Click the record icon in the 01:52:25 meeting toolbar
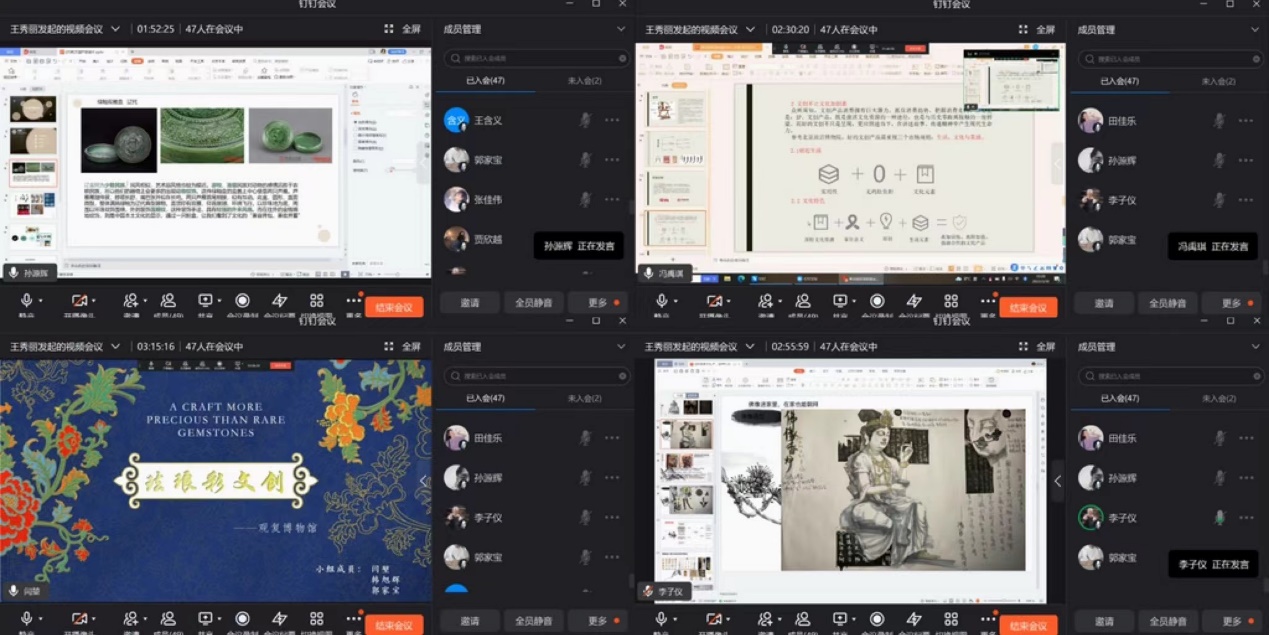Screen dimensions: 1269x635 [242, 300]
